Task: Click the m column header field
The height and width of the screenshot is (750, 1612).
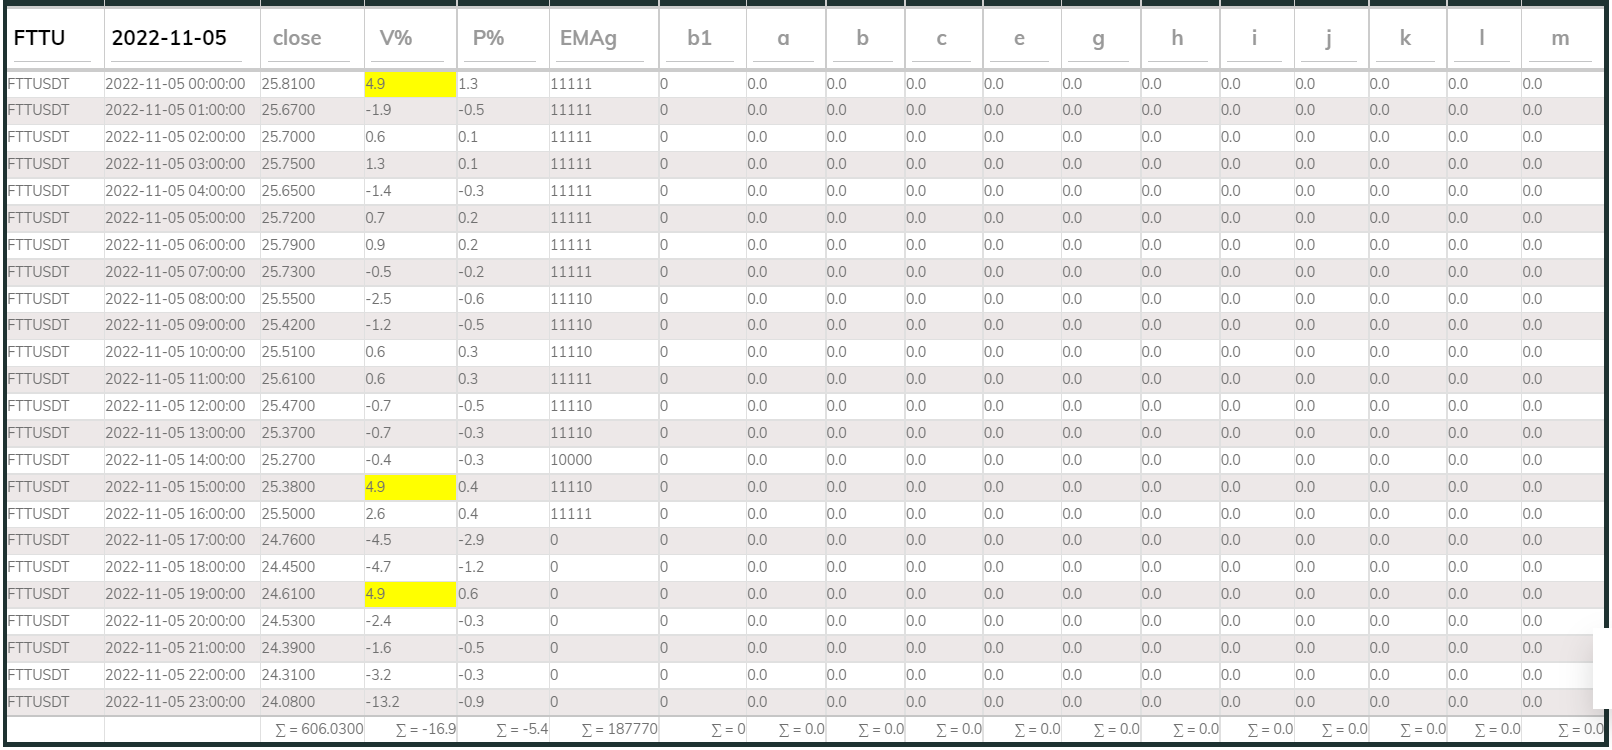Action: click(x=1560, y=39)
